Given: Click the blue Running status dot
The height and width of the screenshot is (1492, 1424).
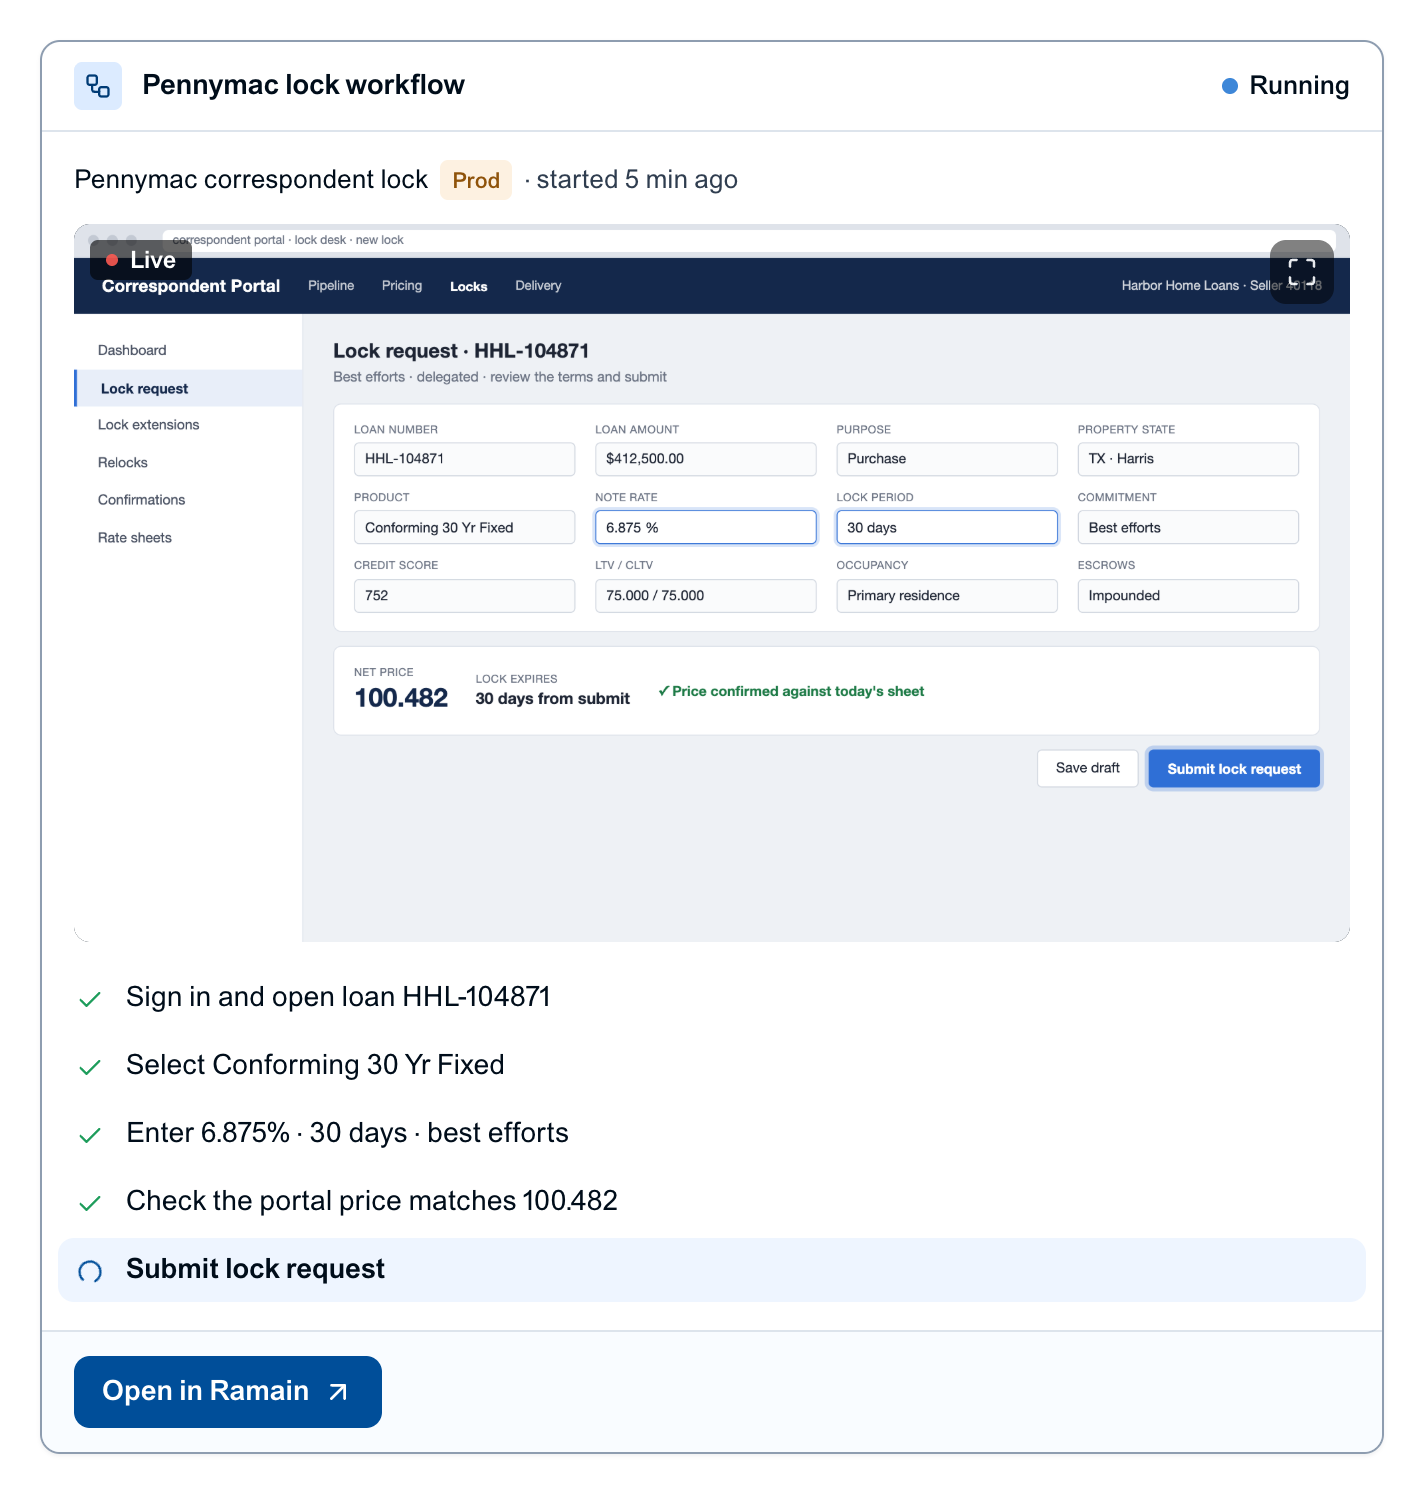Looking at the screenshot, I should [1230, 86].
